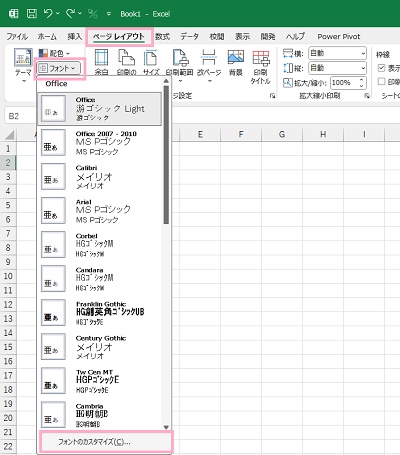Image resolution: width=400 pixels, height=455 pixels.
Task: Click the select-all corner of the sheet
Action: (x=10, y=135)
